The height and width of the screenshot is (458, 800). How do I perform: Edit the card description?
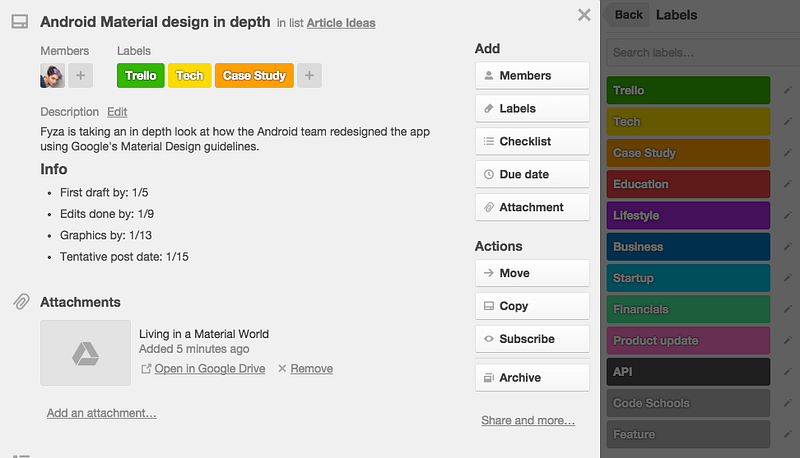pos(117,112)
